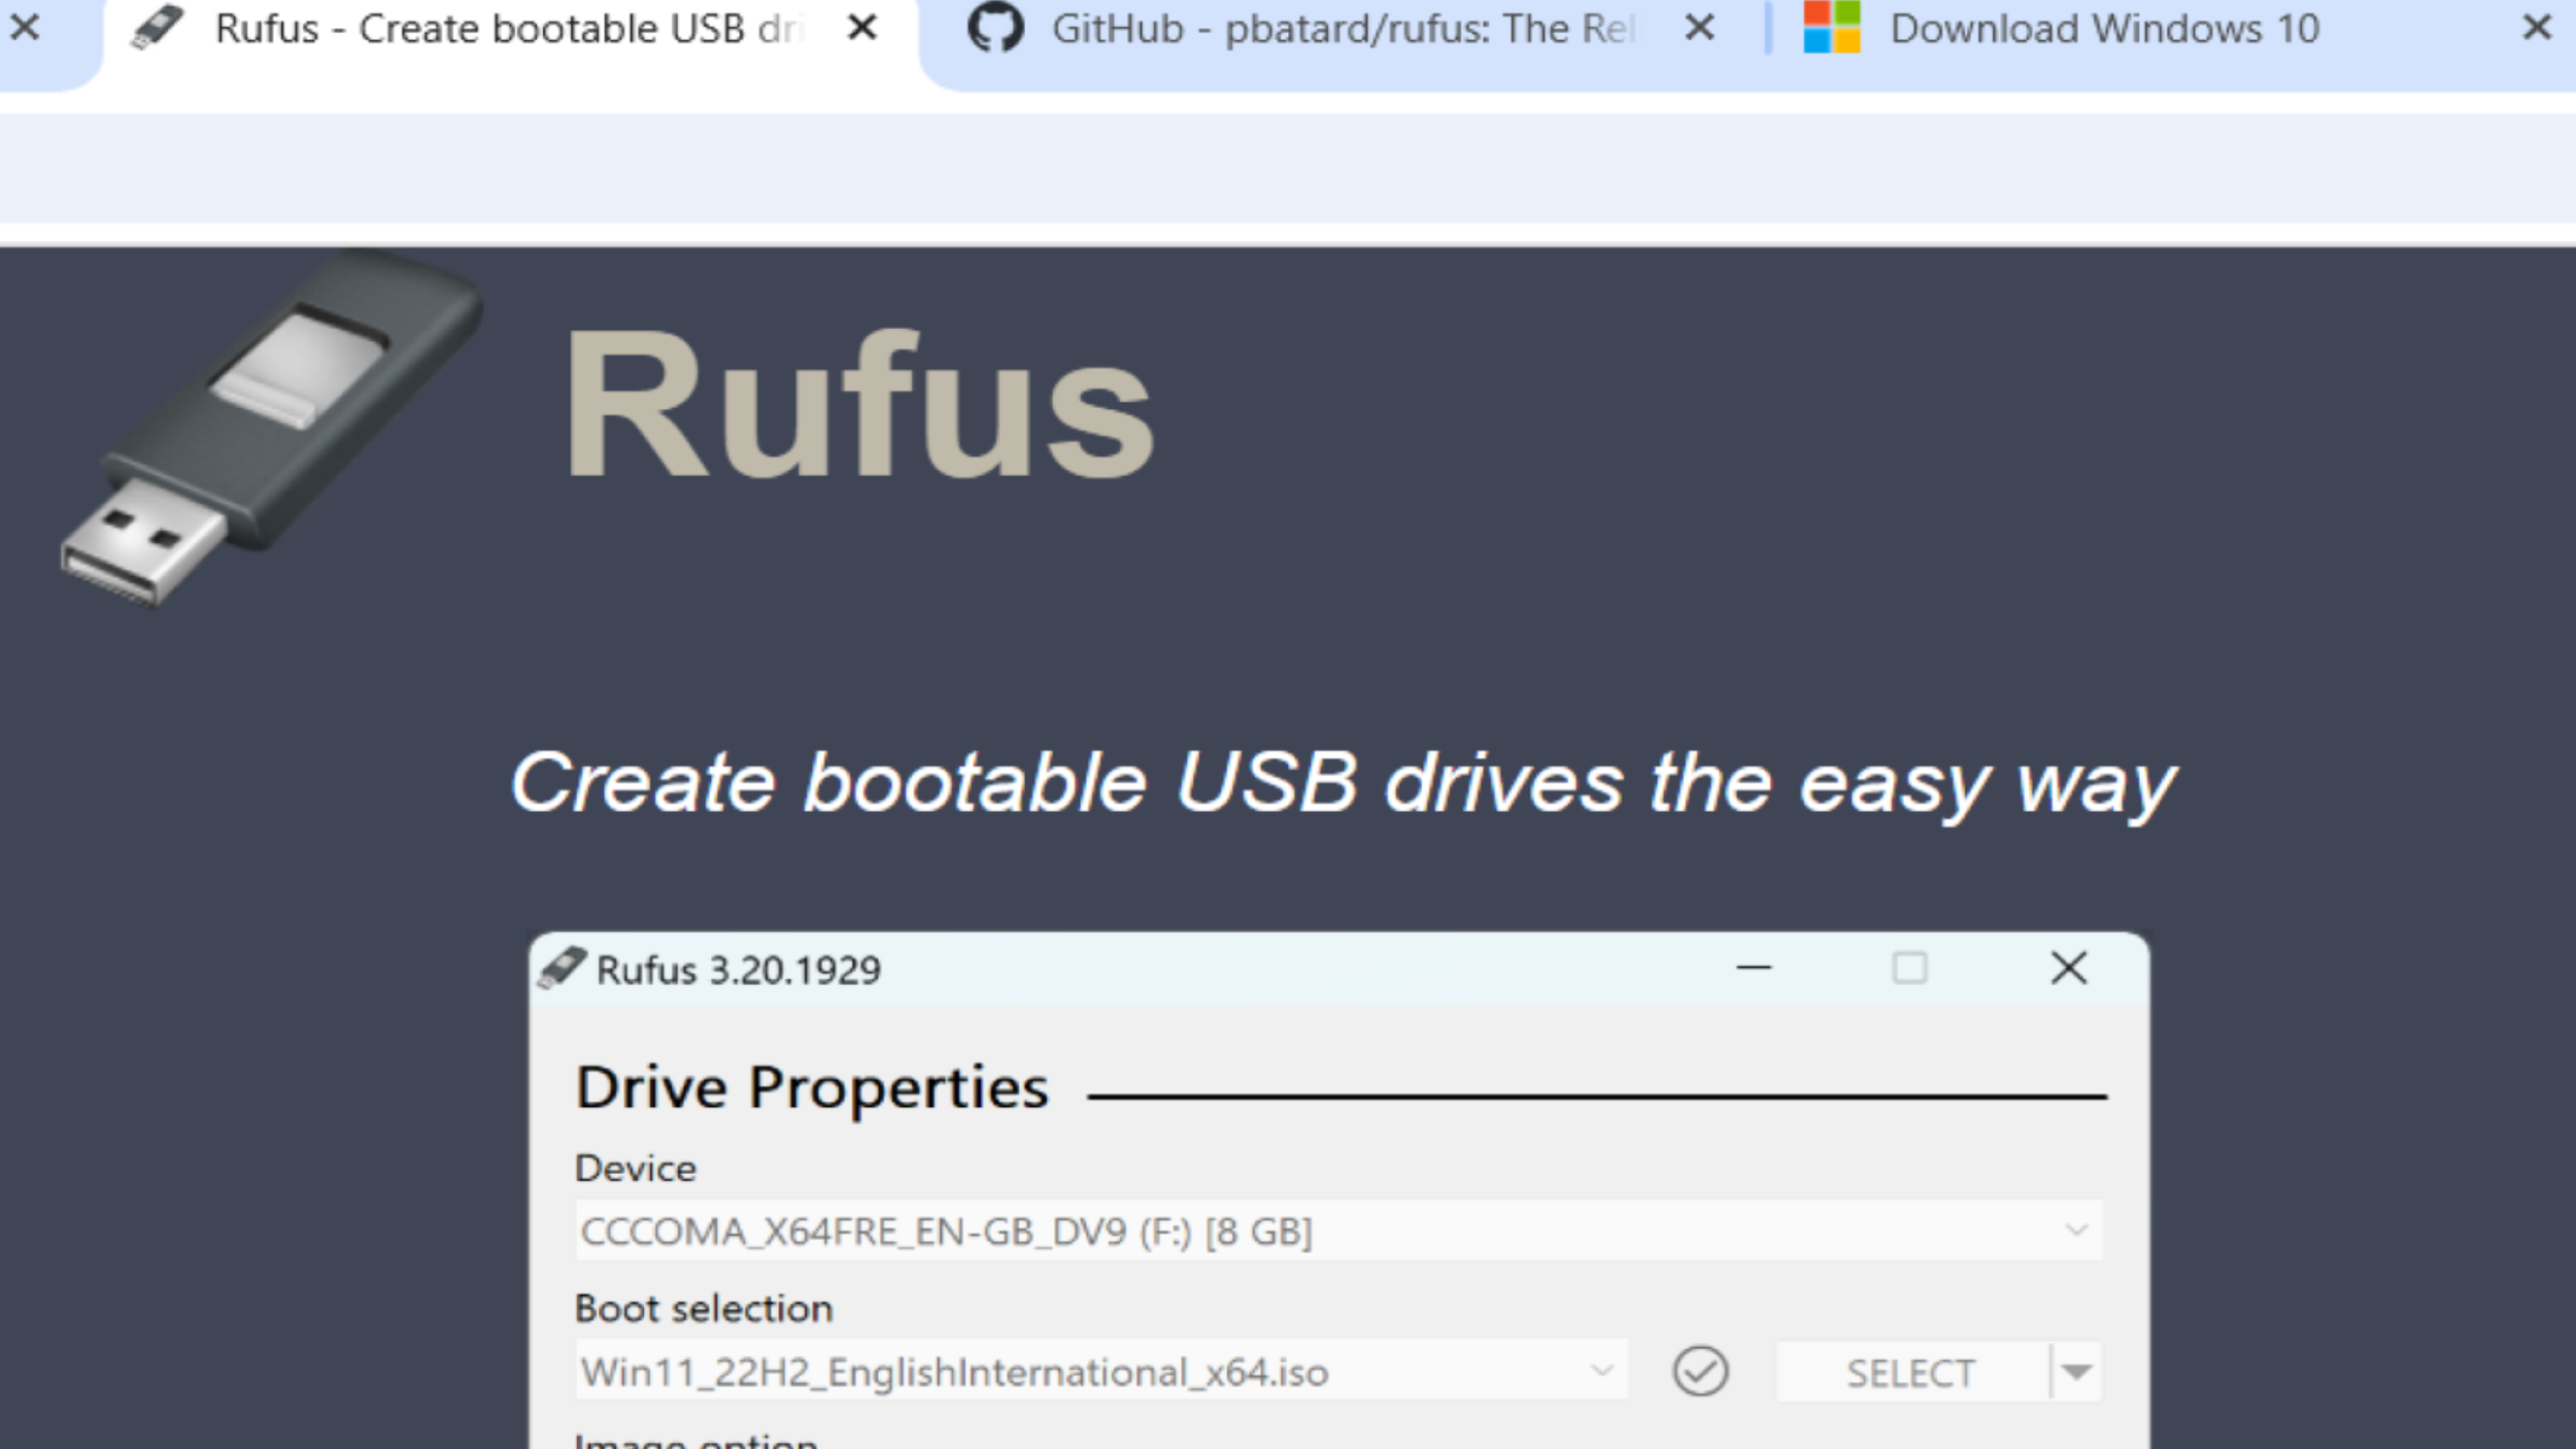The width and height of the screenshot is (2576, 1449).
Task: Expand the SELECT button arrow menu
Action: (2076, 1372)
